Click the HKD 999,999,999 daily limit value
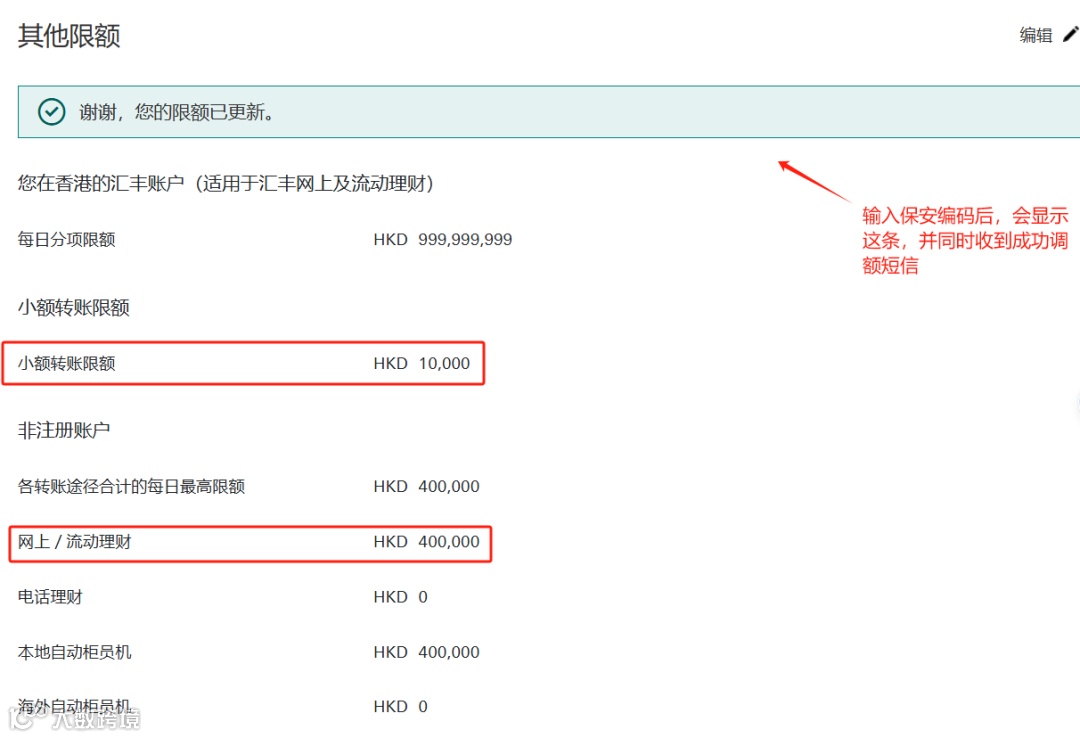This screenshot has width=1080, height=738. pos(444,239)
